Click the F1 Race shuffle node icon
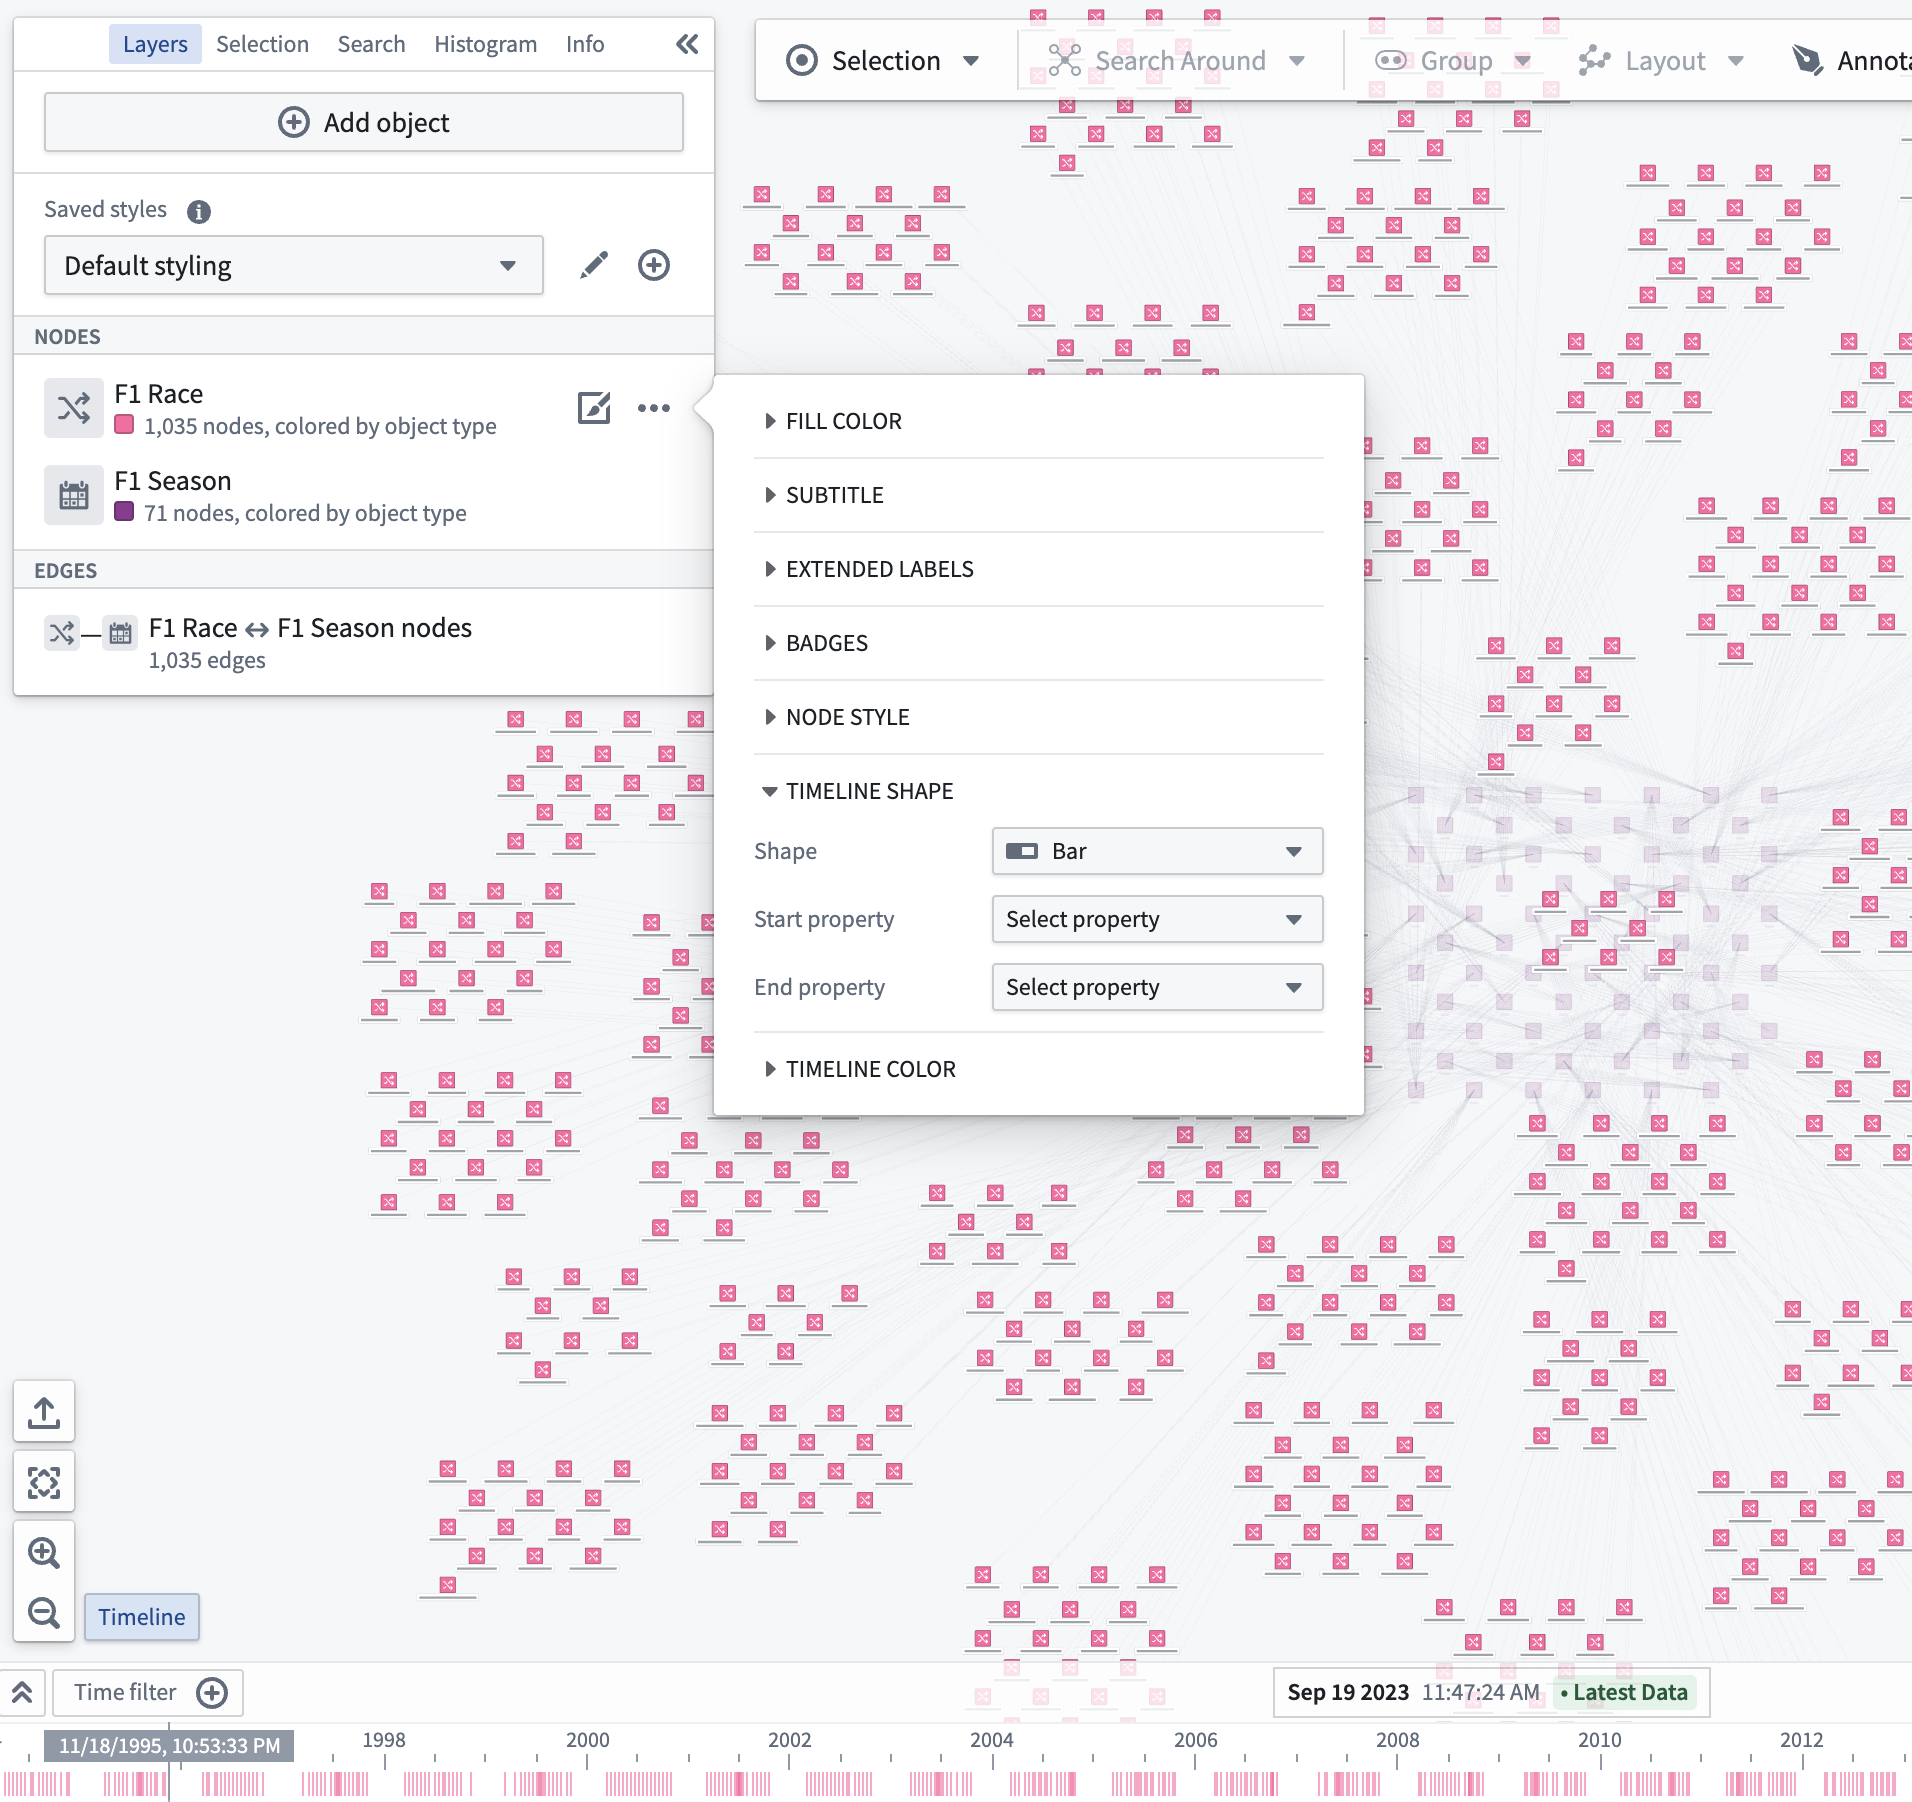The height and width of the screenshot is (1802, 1912). [74, 408]
